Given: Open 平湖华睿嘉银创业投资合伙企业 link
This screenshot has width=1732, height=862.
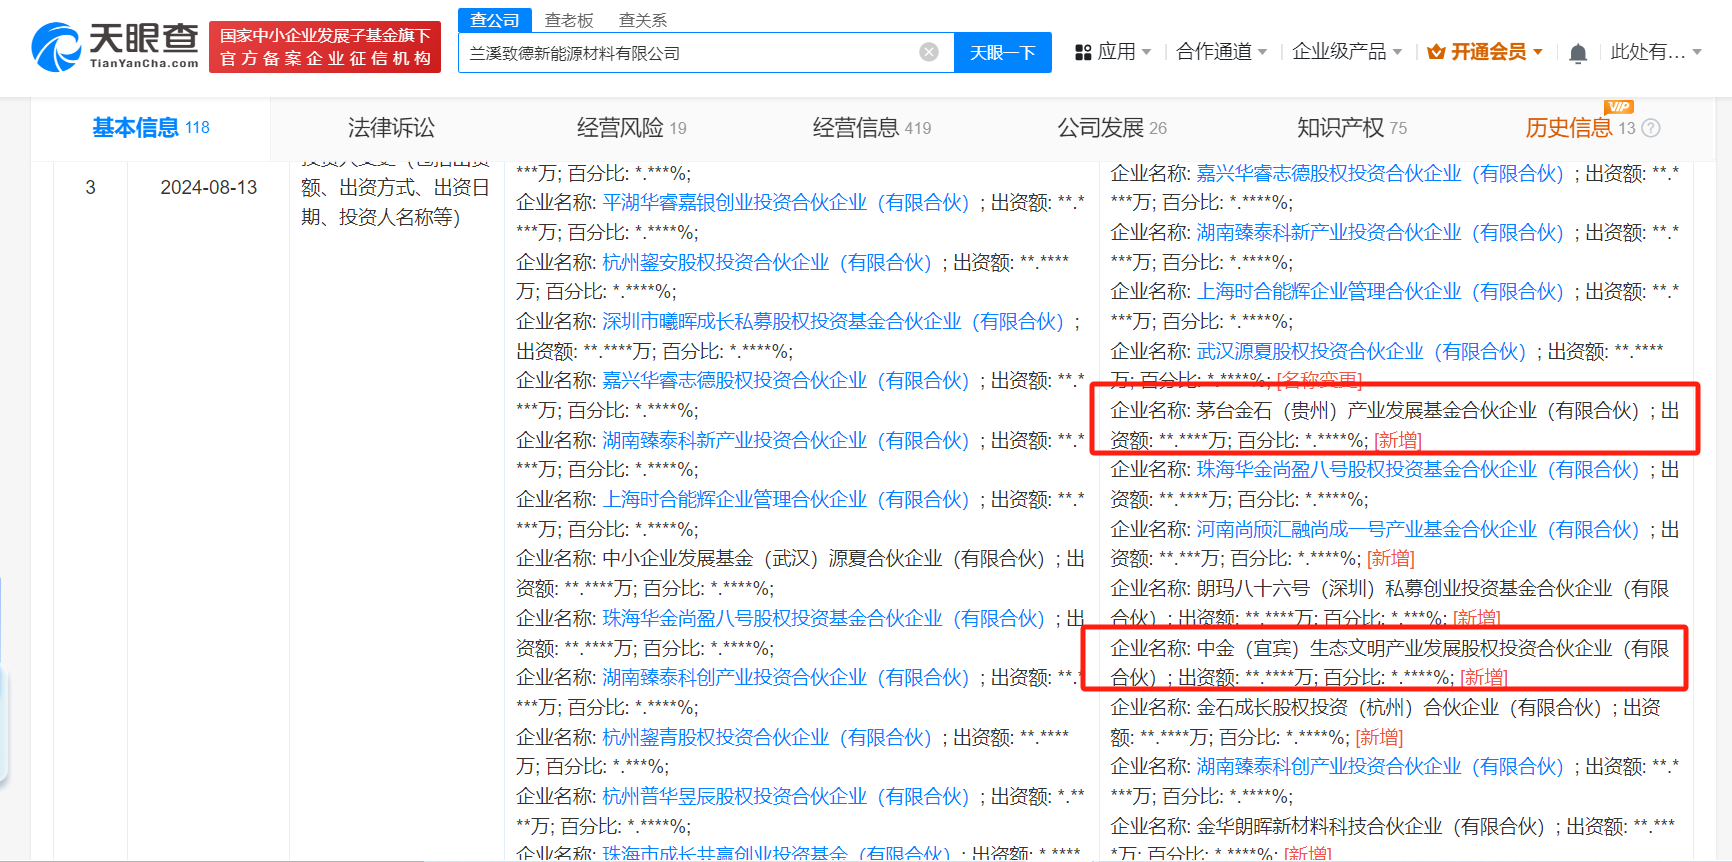Looking at the screenshot, I should pyautogui.click(x=785, y=203).
